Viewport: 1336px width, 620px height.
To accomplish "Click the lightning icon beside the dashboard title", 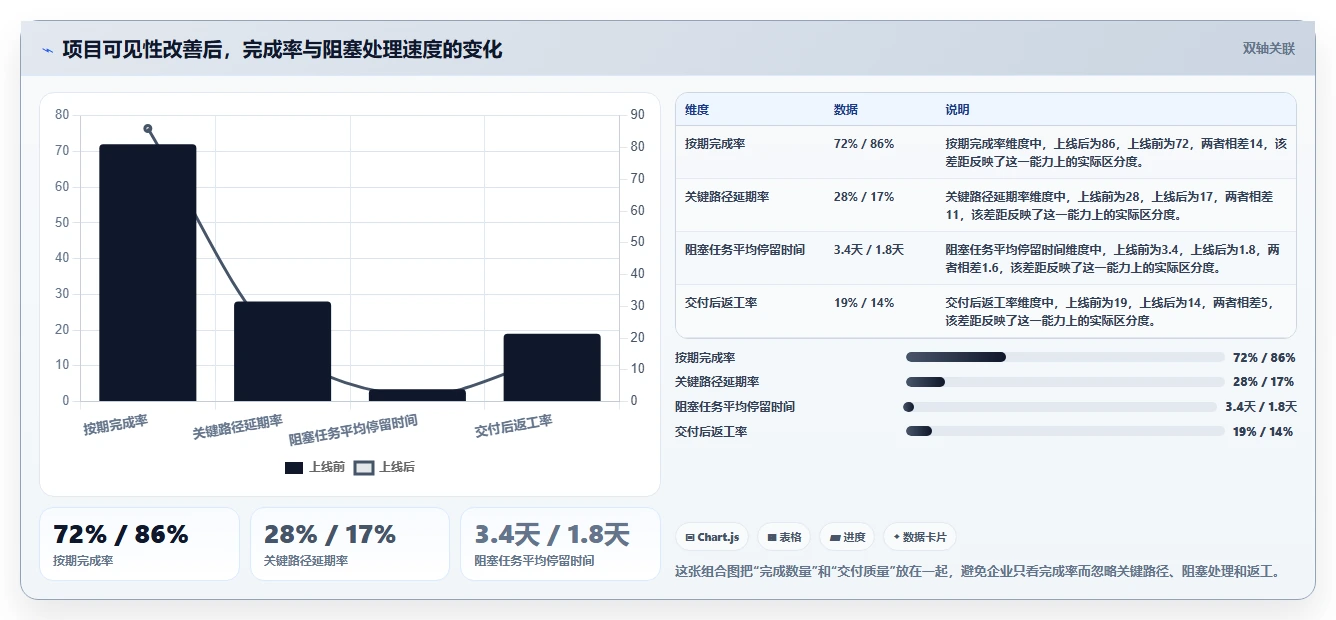I will (x=48, y=50).
